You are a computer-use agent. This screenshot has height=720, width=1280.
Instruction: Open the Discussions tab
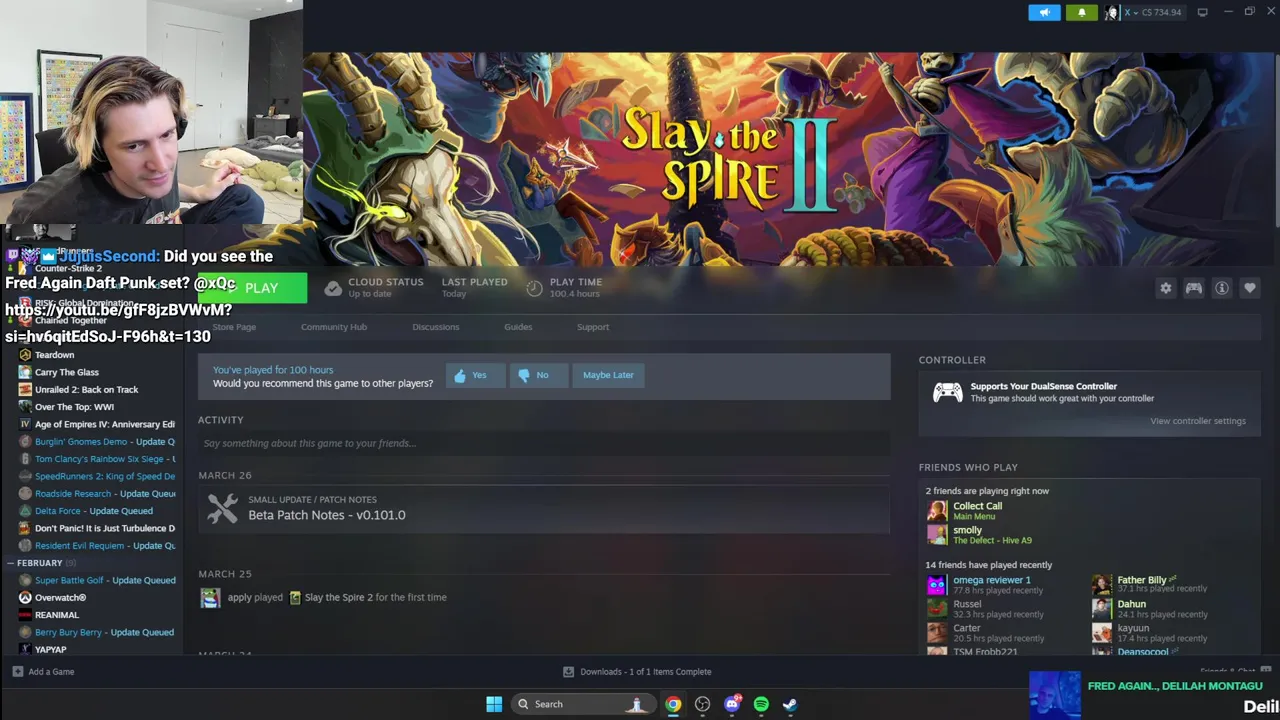pos(436,327)
